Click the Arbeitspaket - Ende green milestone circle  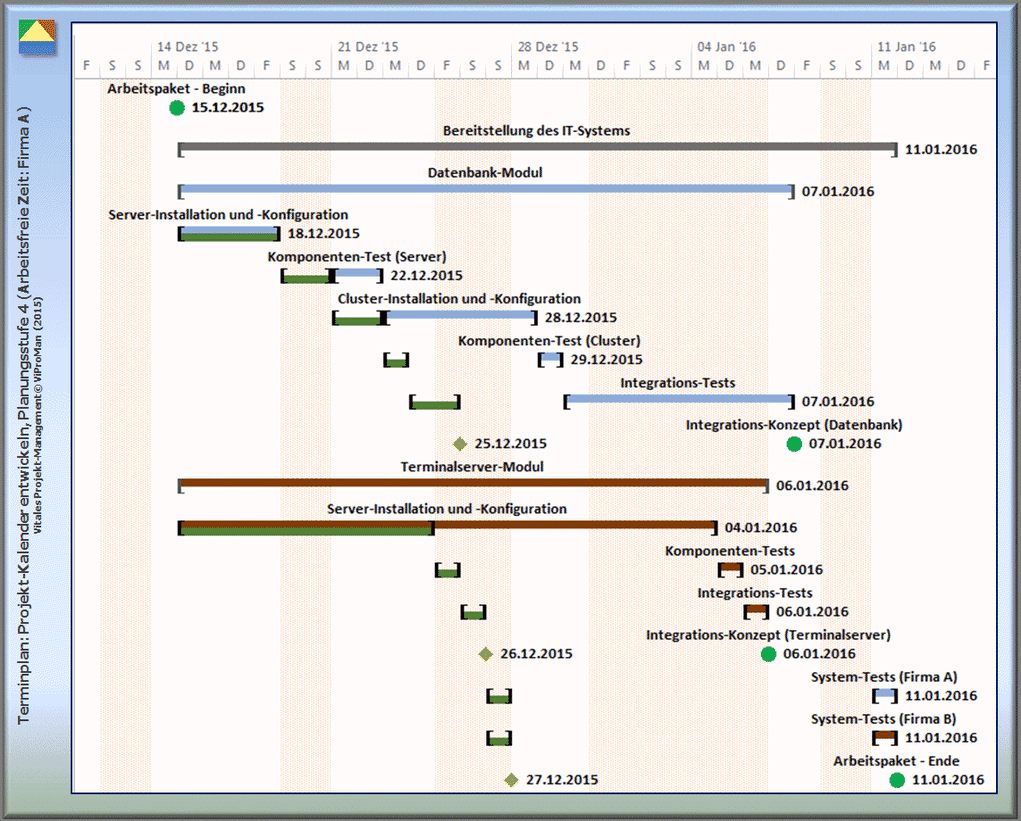[x=897, y=780]
